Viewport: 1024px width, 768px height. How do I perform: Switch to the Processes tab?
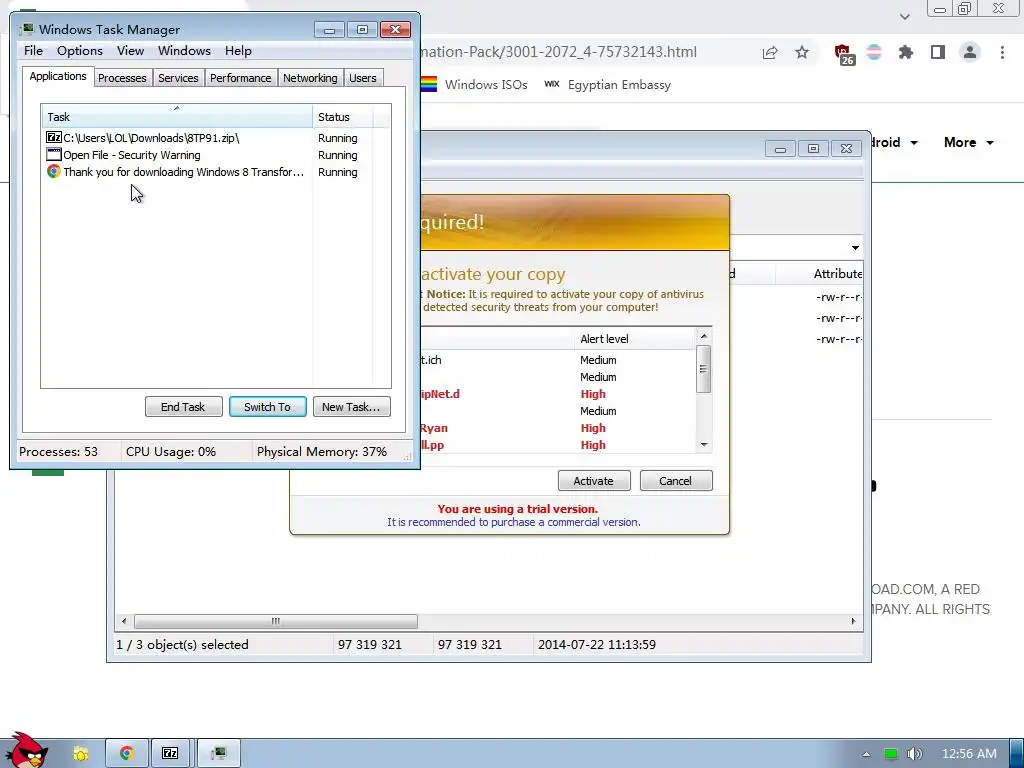[122, 78]
